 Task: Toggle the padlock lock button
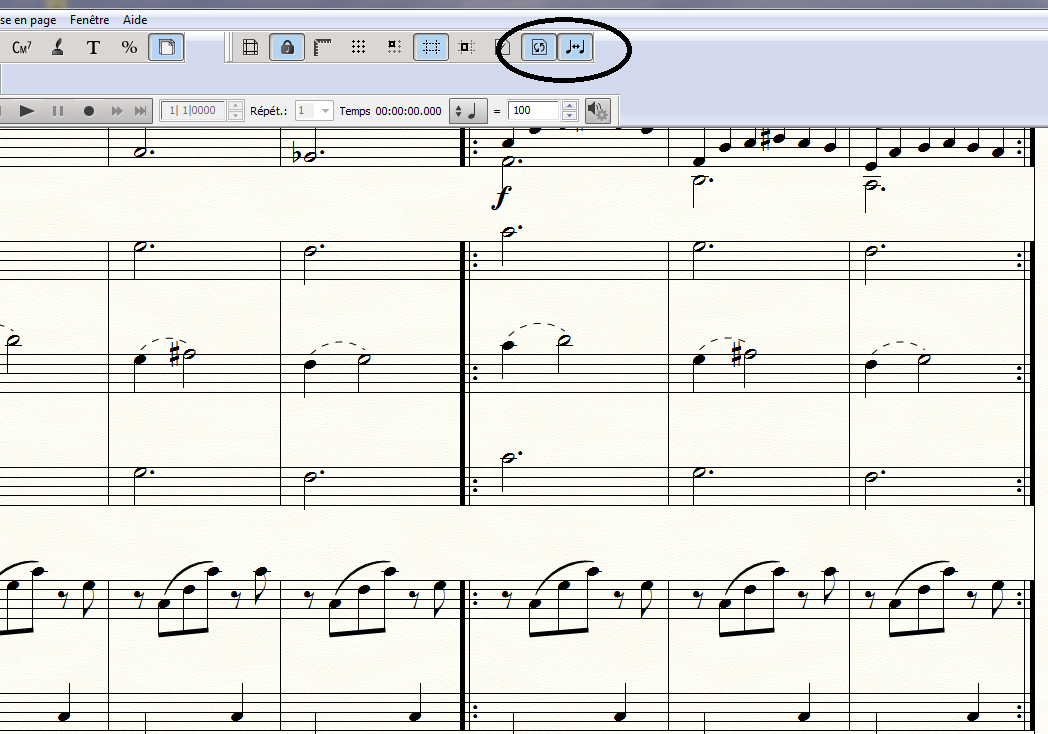point(287,47)
